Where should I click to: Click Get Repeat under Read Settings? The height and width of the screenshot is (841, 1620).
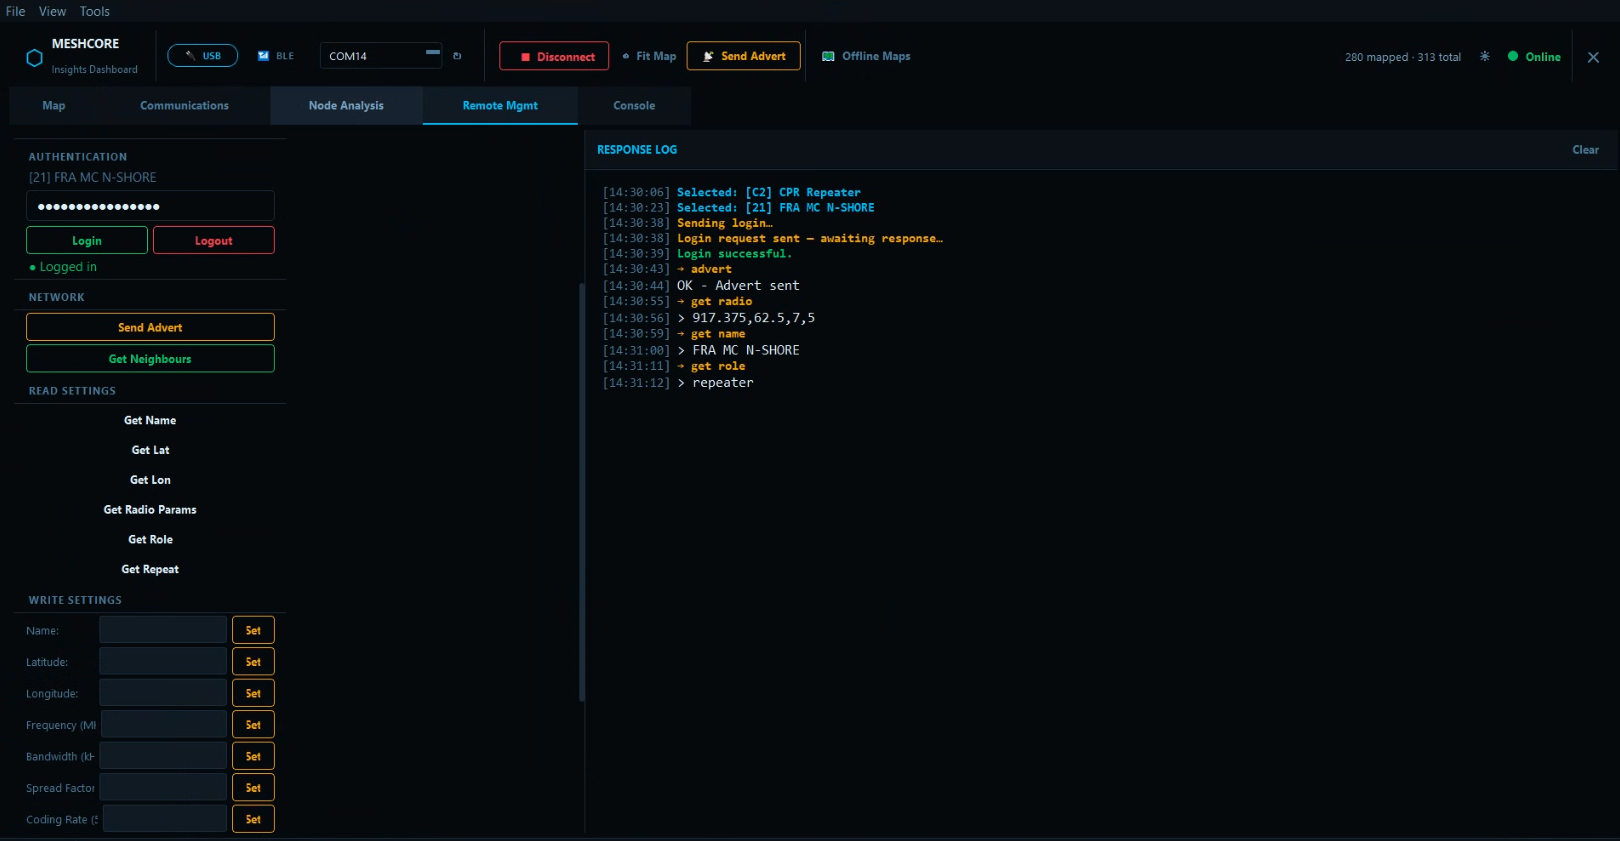pyautogui.click(x=150, y=569)
